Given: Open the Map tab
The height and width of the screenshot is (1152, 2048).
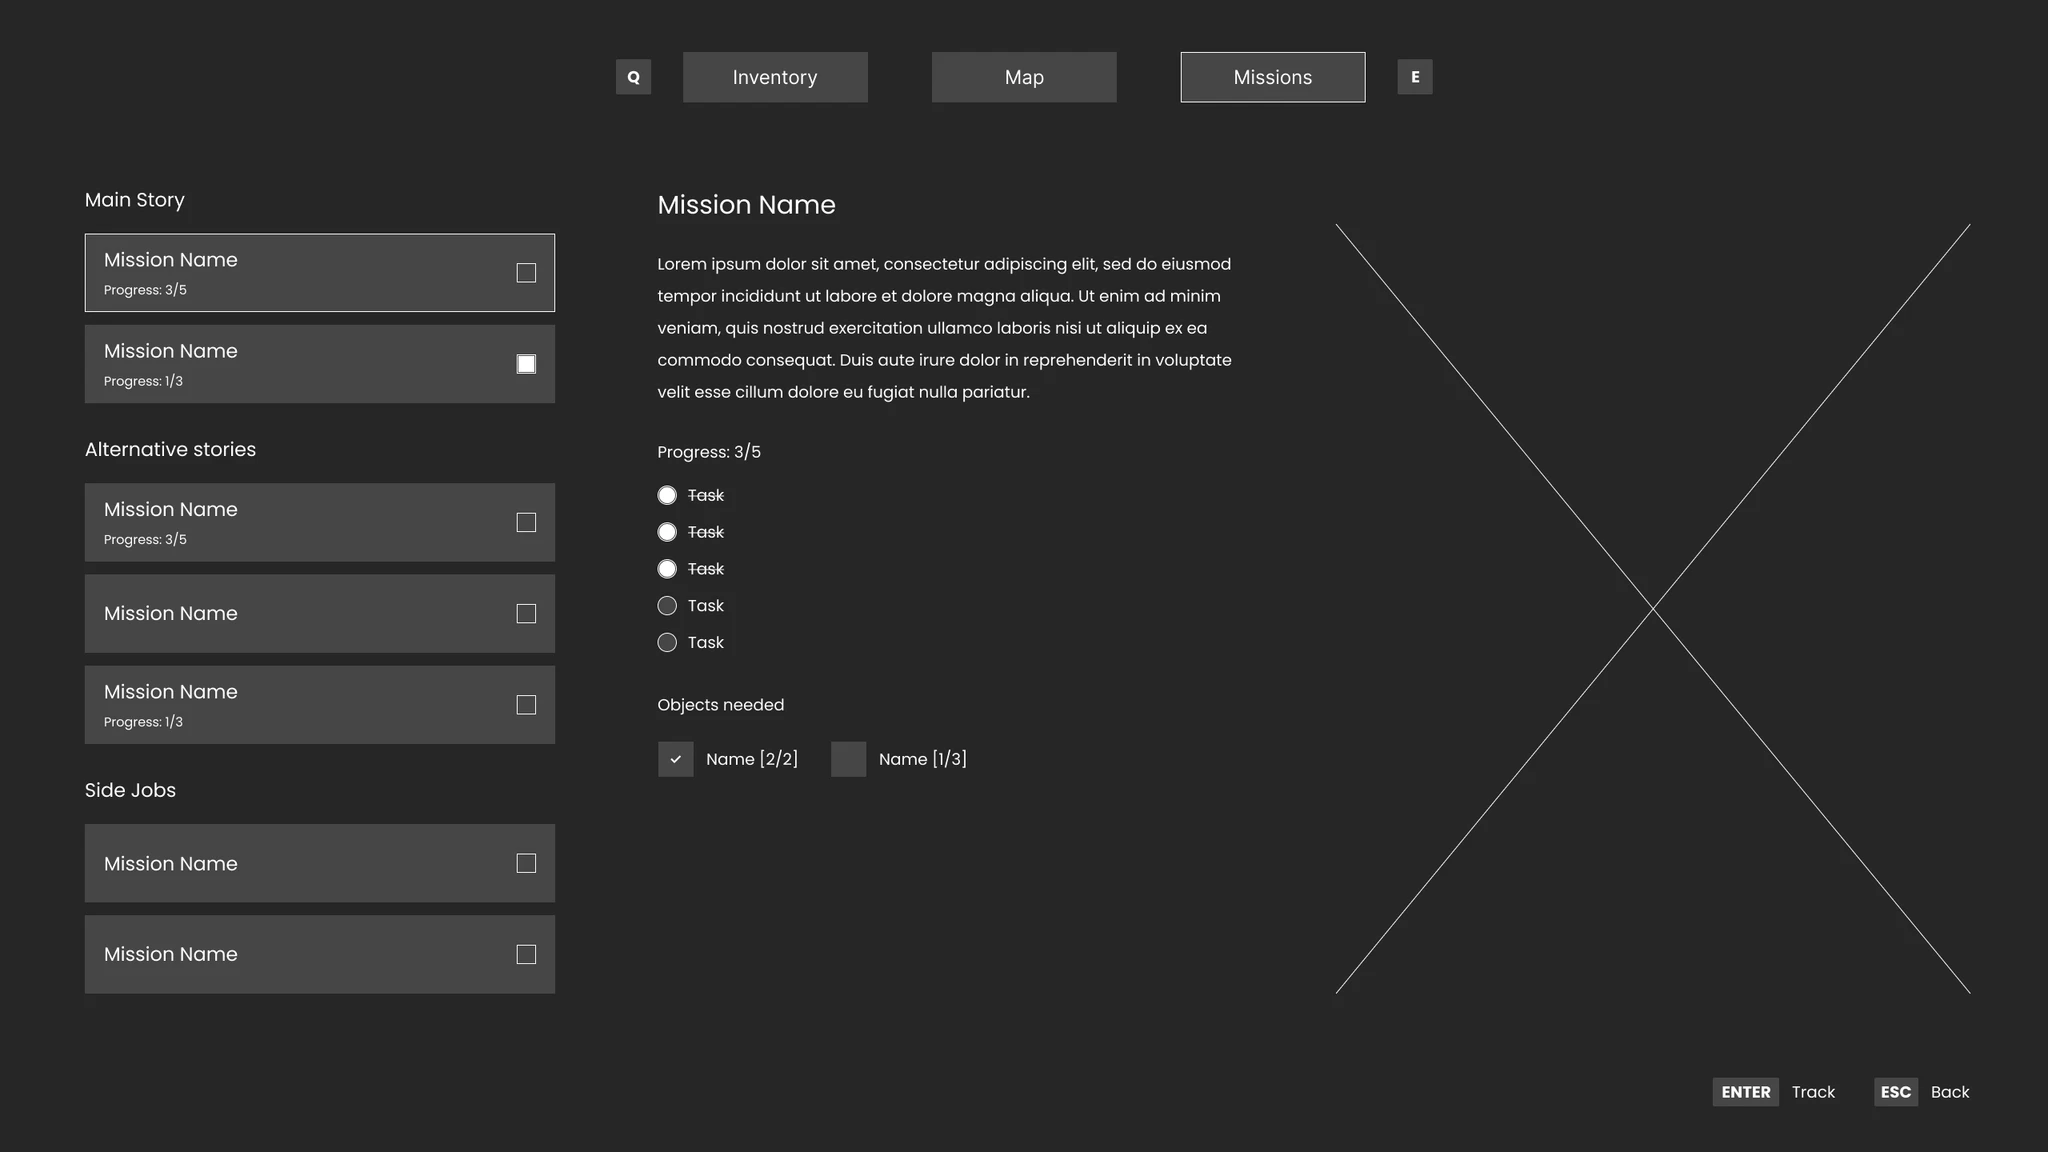Looking at the screenshot, I should 1024,77.
